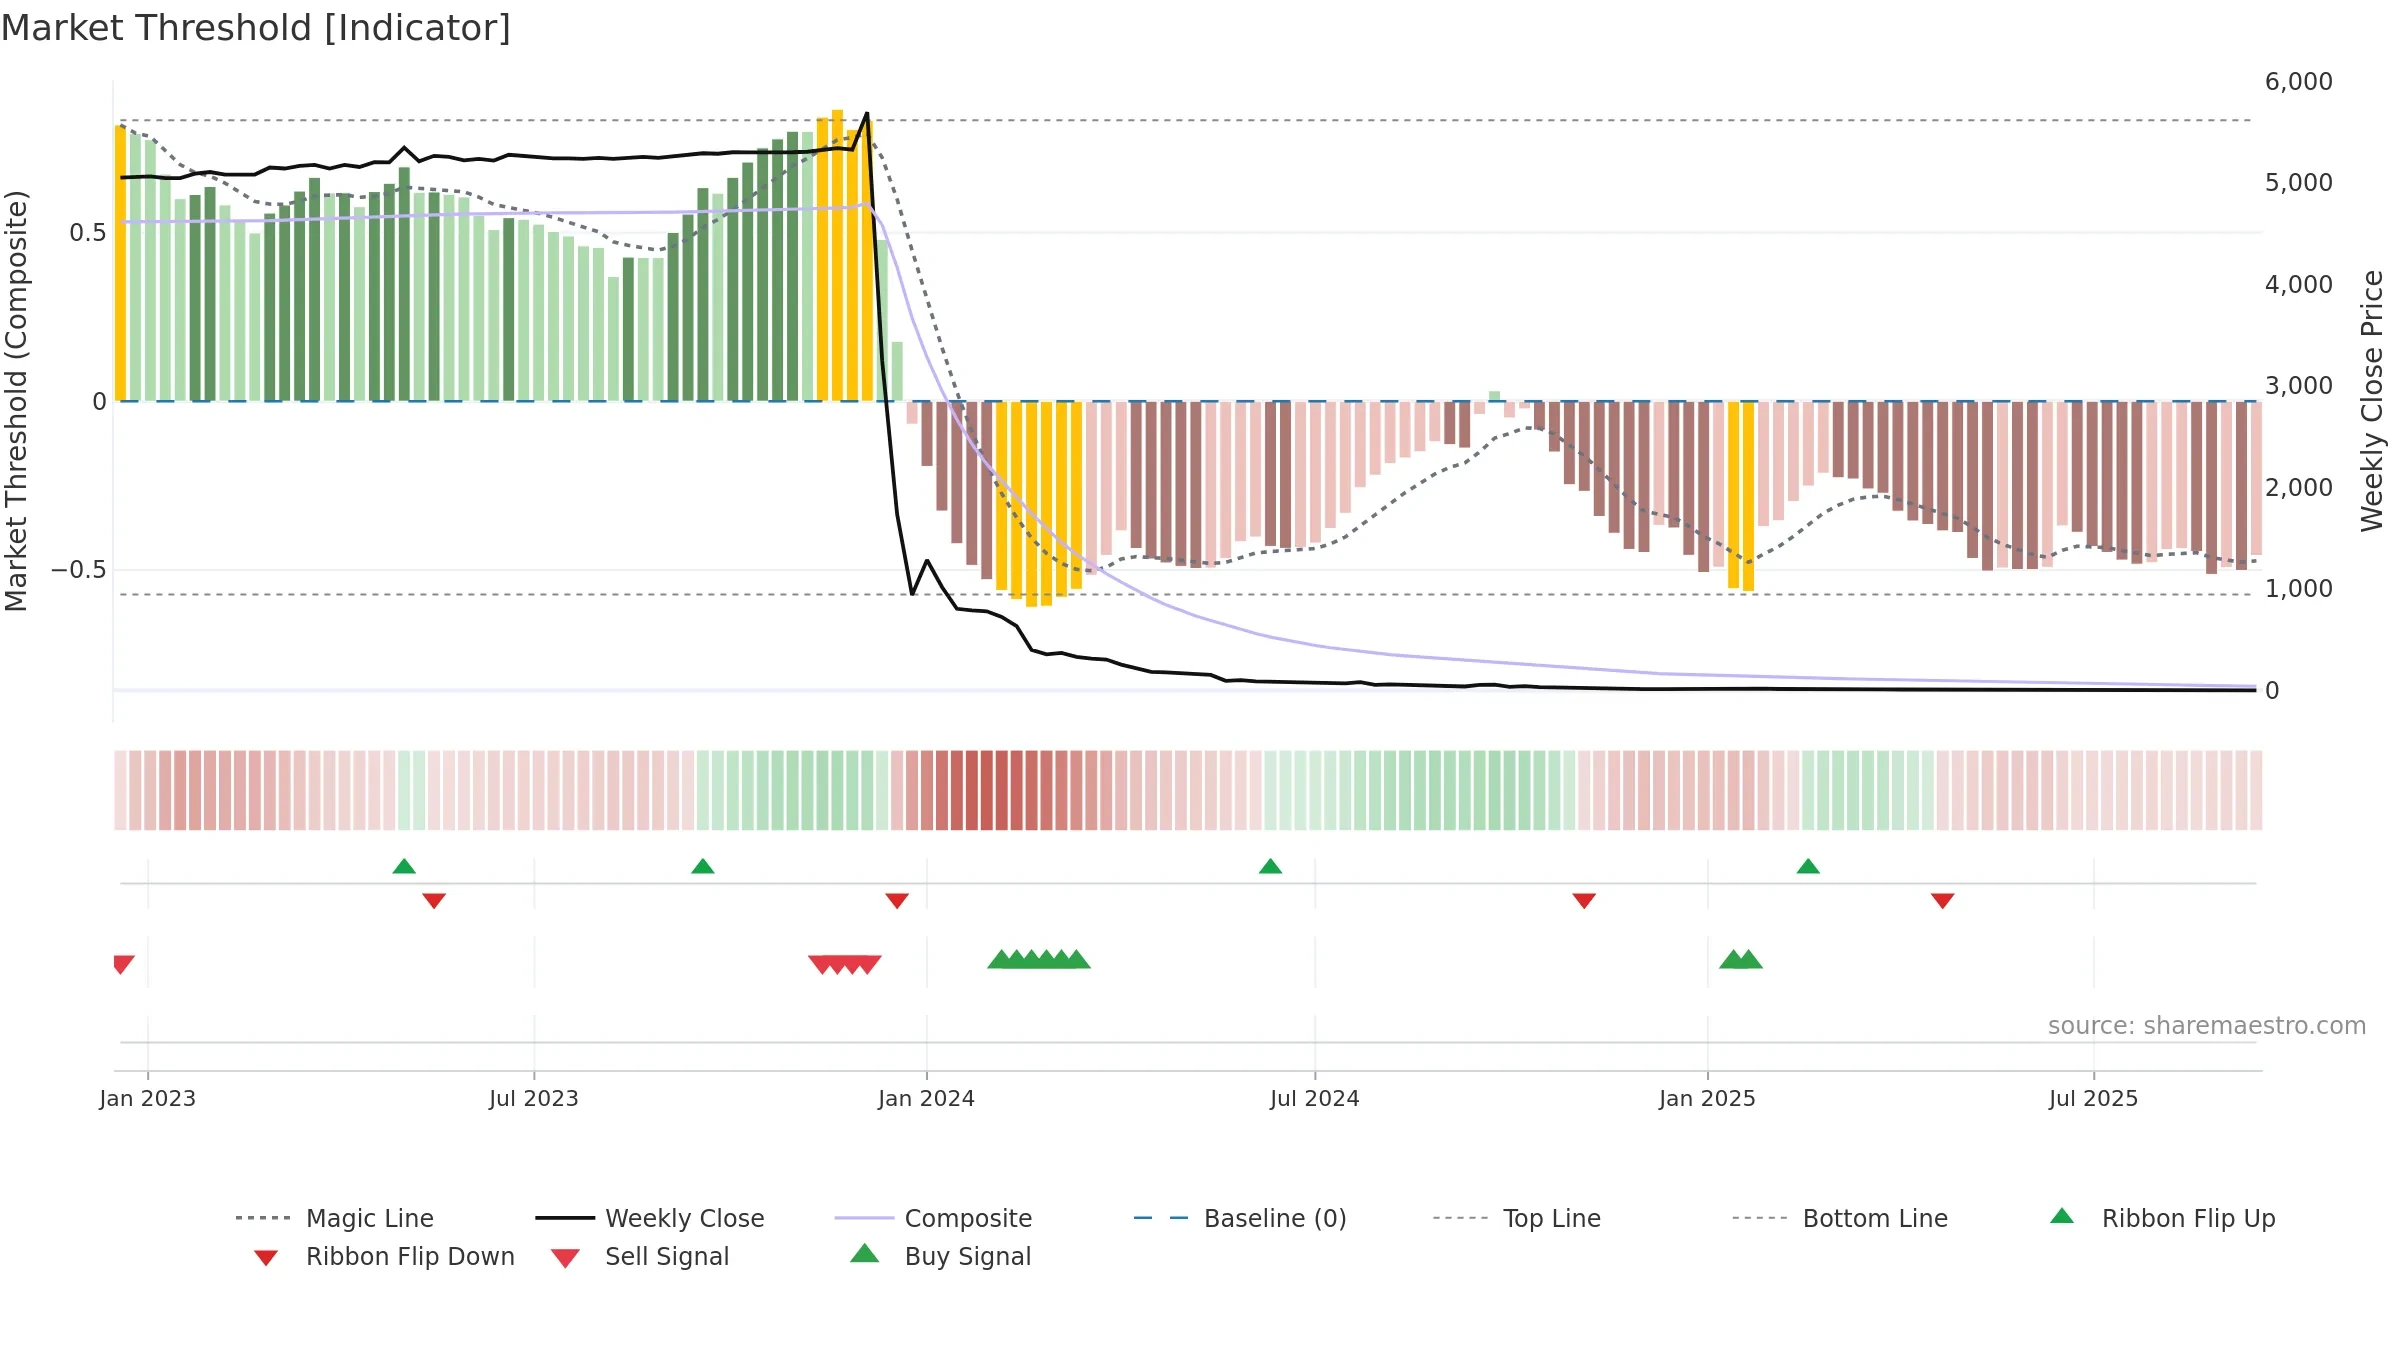
Task: Click the ribbon flip up marker near September 2023
Action: click(703, 866)
